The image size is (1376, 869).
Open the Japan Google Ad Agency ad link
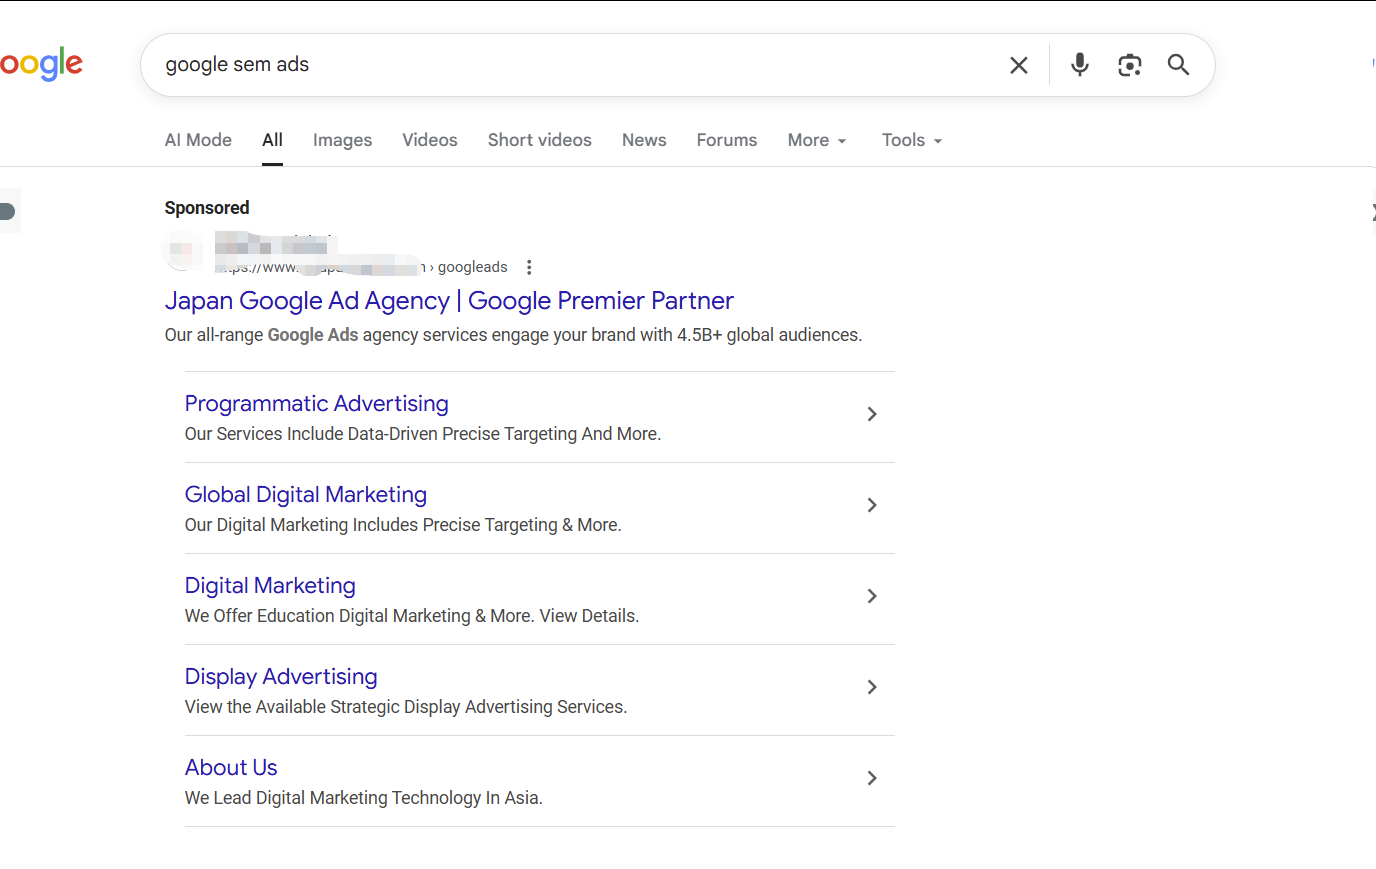(448, 300)
